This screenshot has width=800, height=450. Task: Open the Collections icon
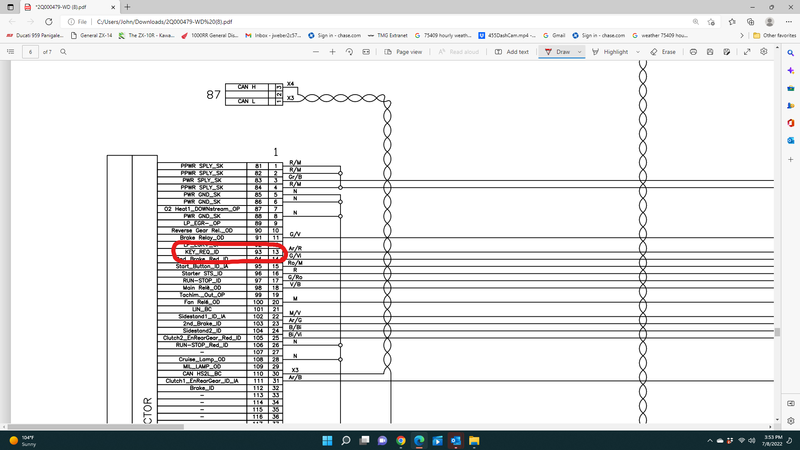pos(750,22)
